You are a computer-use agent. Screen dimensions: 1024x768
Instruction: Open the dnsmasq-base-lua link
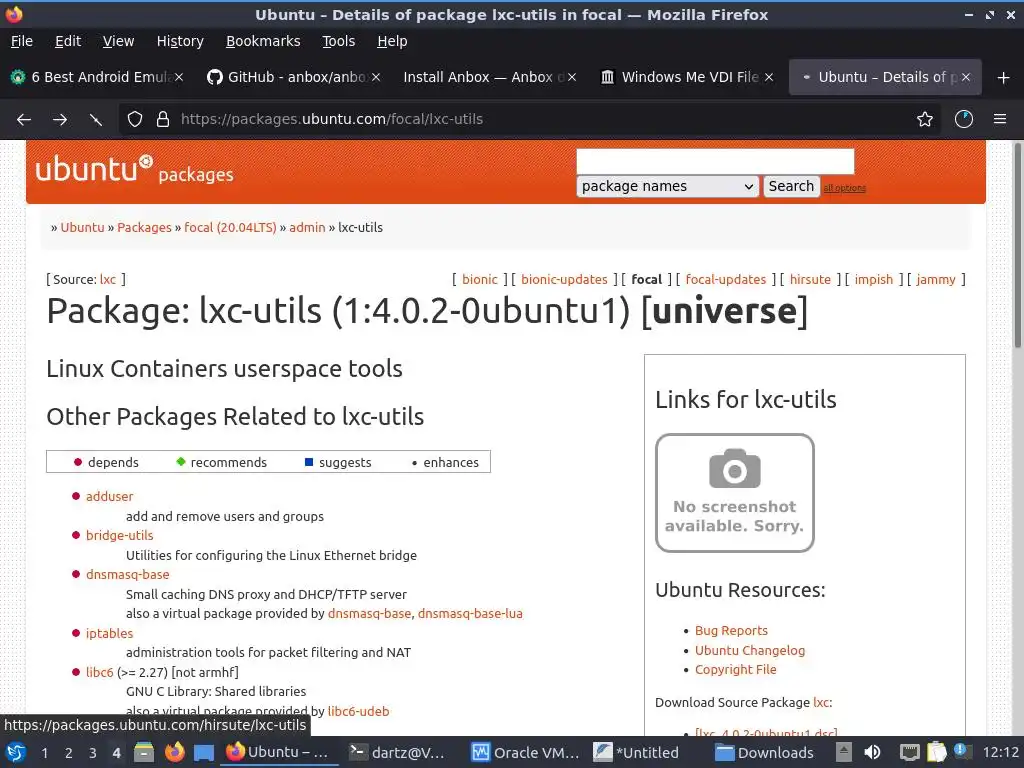470,614
